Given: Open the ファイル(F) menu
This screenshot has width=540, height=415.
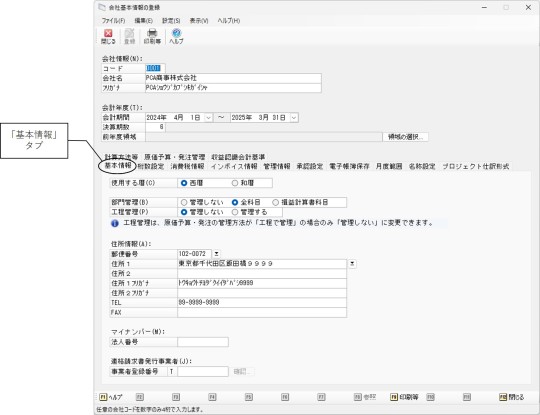Looking at the screenshot, I should tap(113, 21).
